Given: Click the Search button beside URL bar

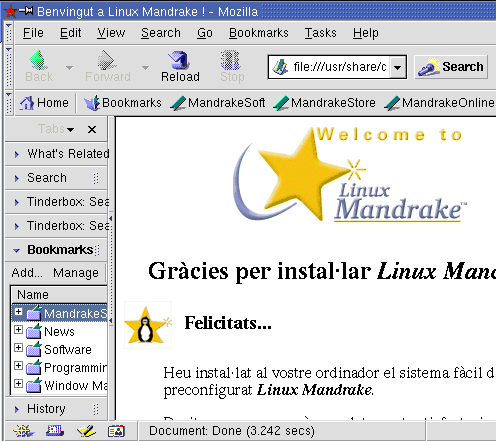Looking at the screenshot, I should 451,67.
